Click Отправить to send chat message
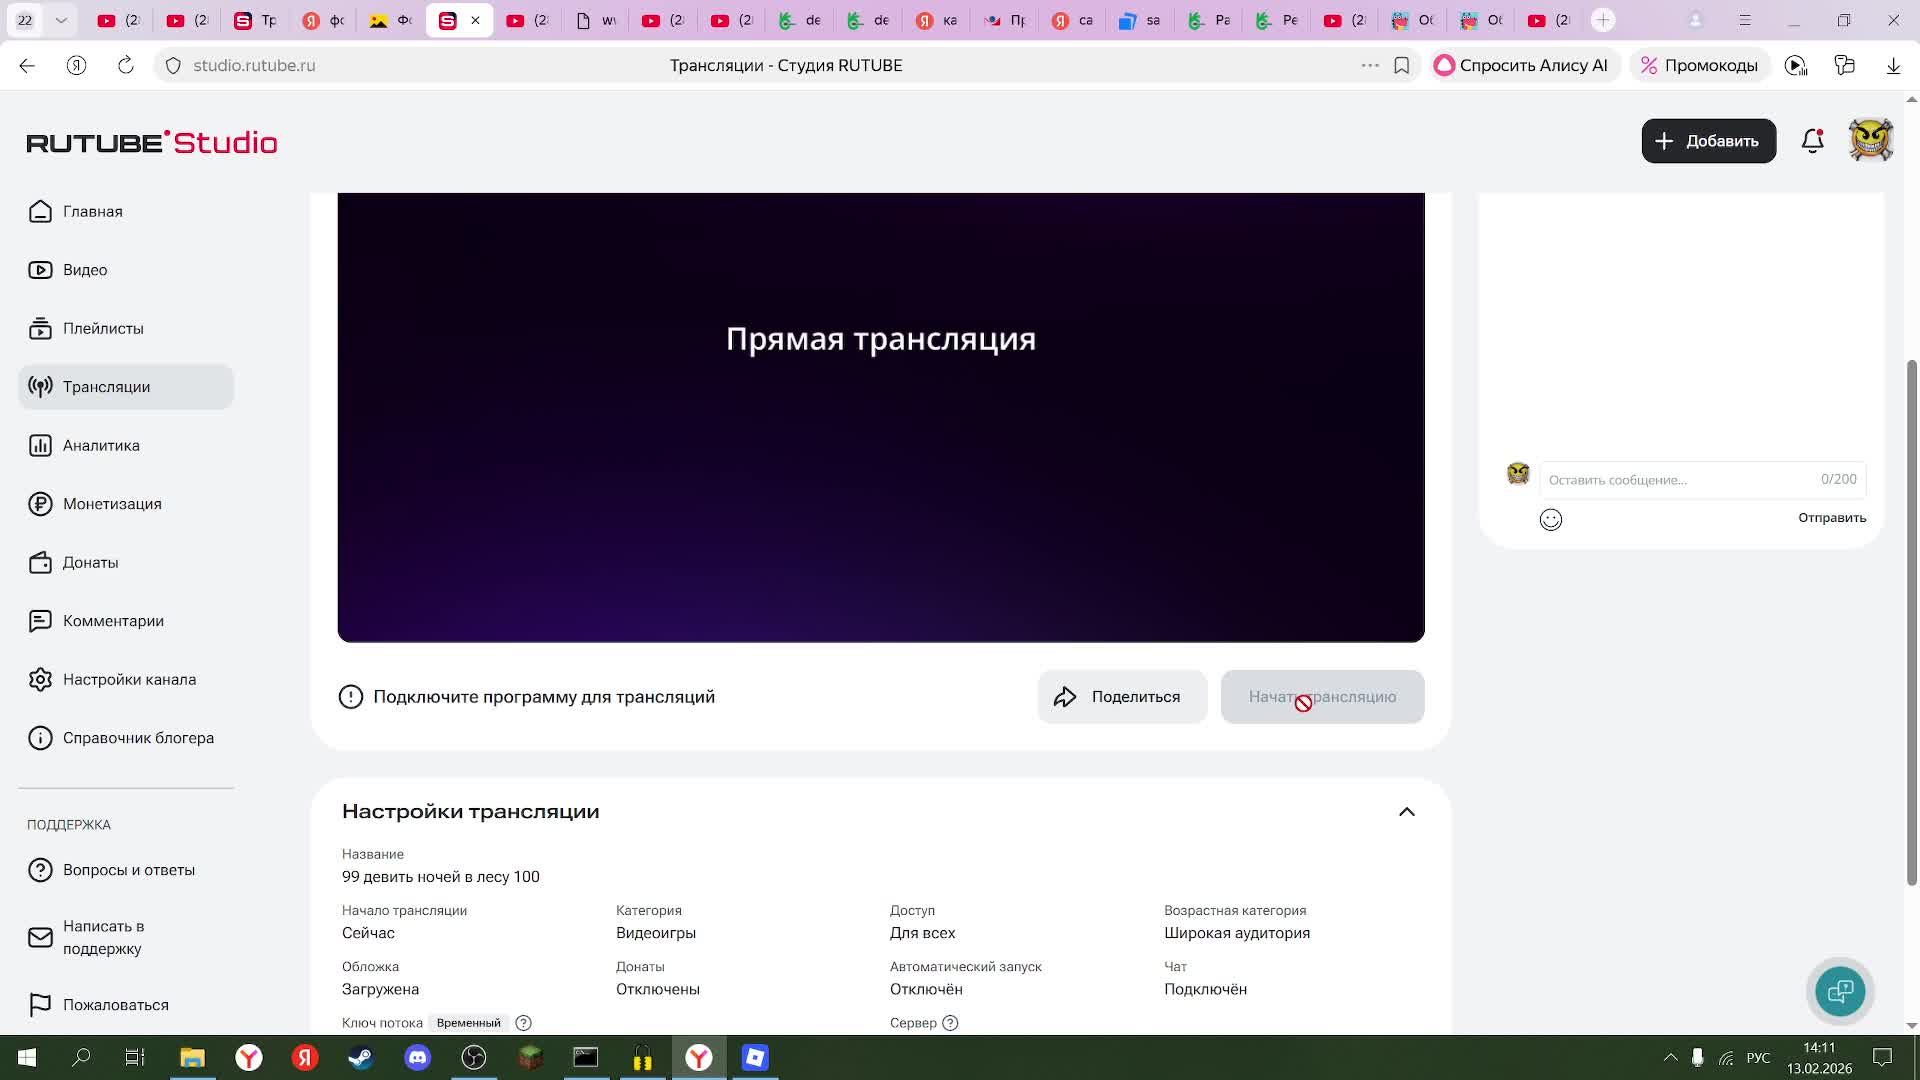1920x1080 pixels. point(1831,518)
